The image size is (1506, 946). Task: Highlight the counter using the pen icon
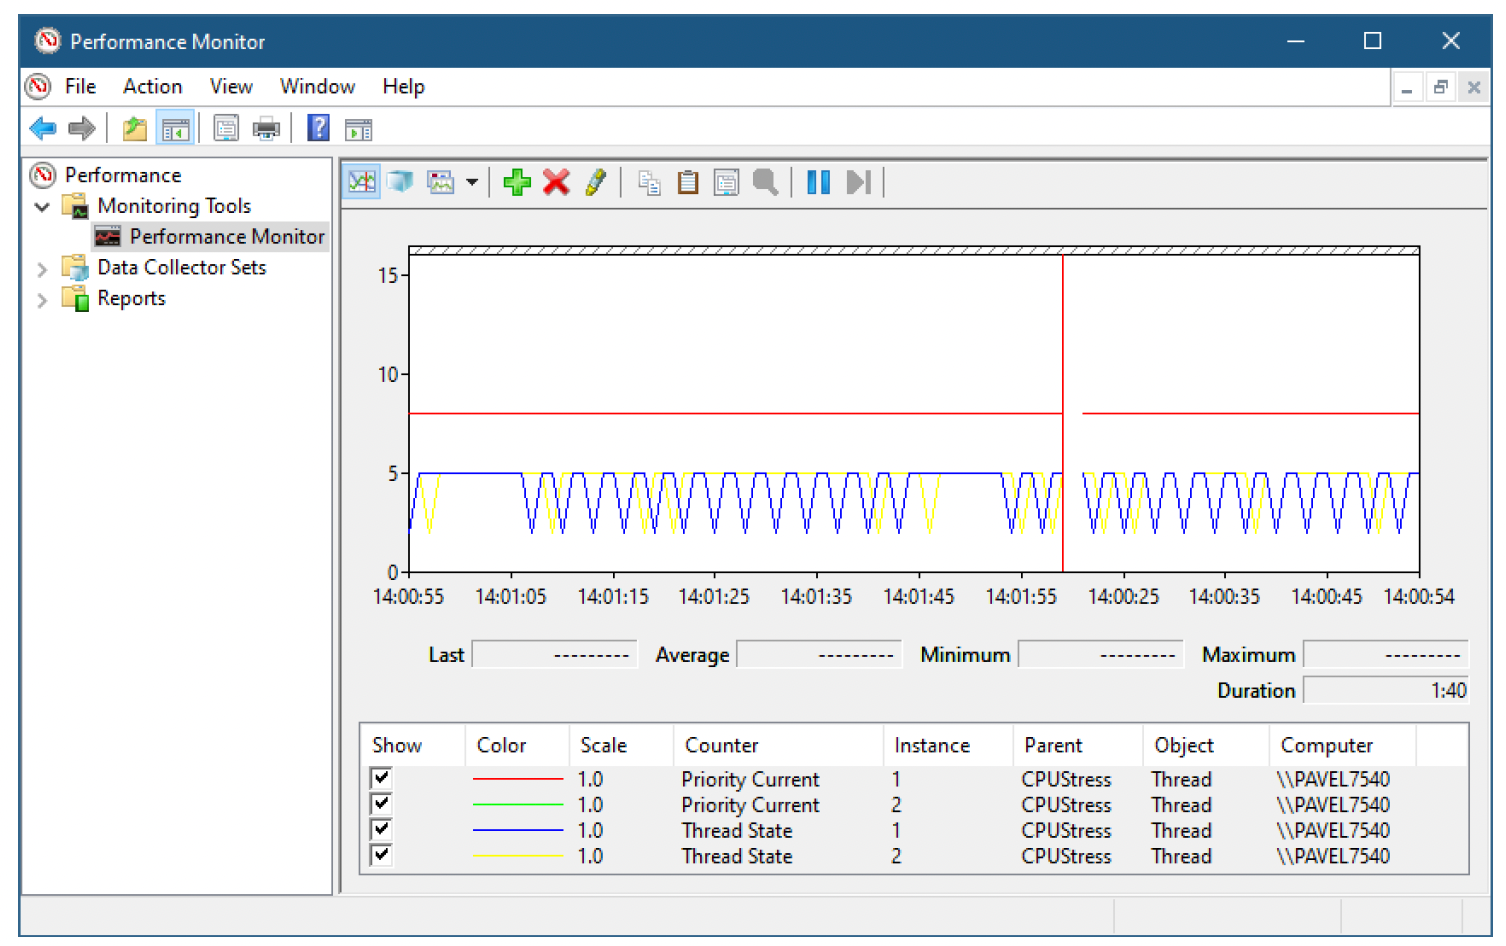pyautogui.click(x=595, y=182)
